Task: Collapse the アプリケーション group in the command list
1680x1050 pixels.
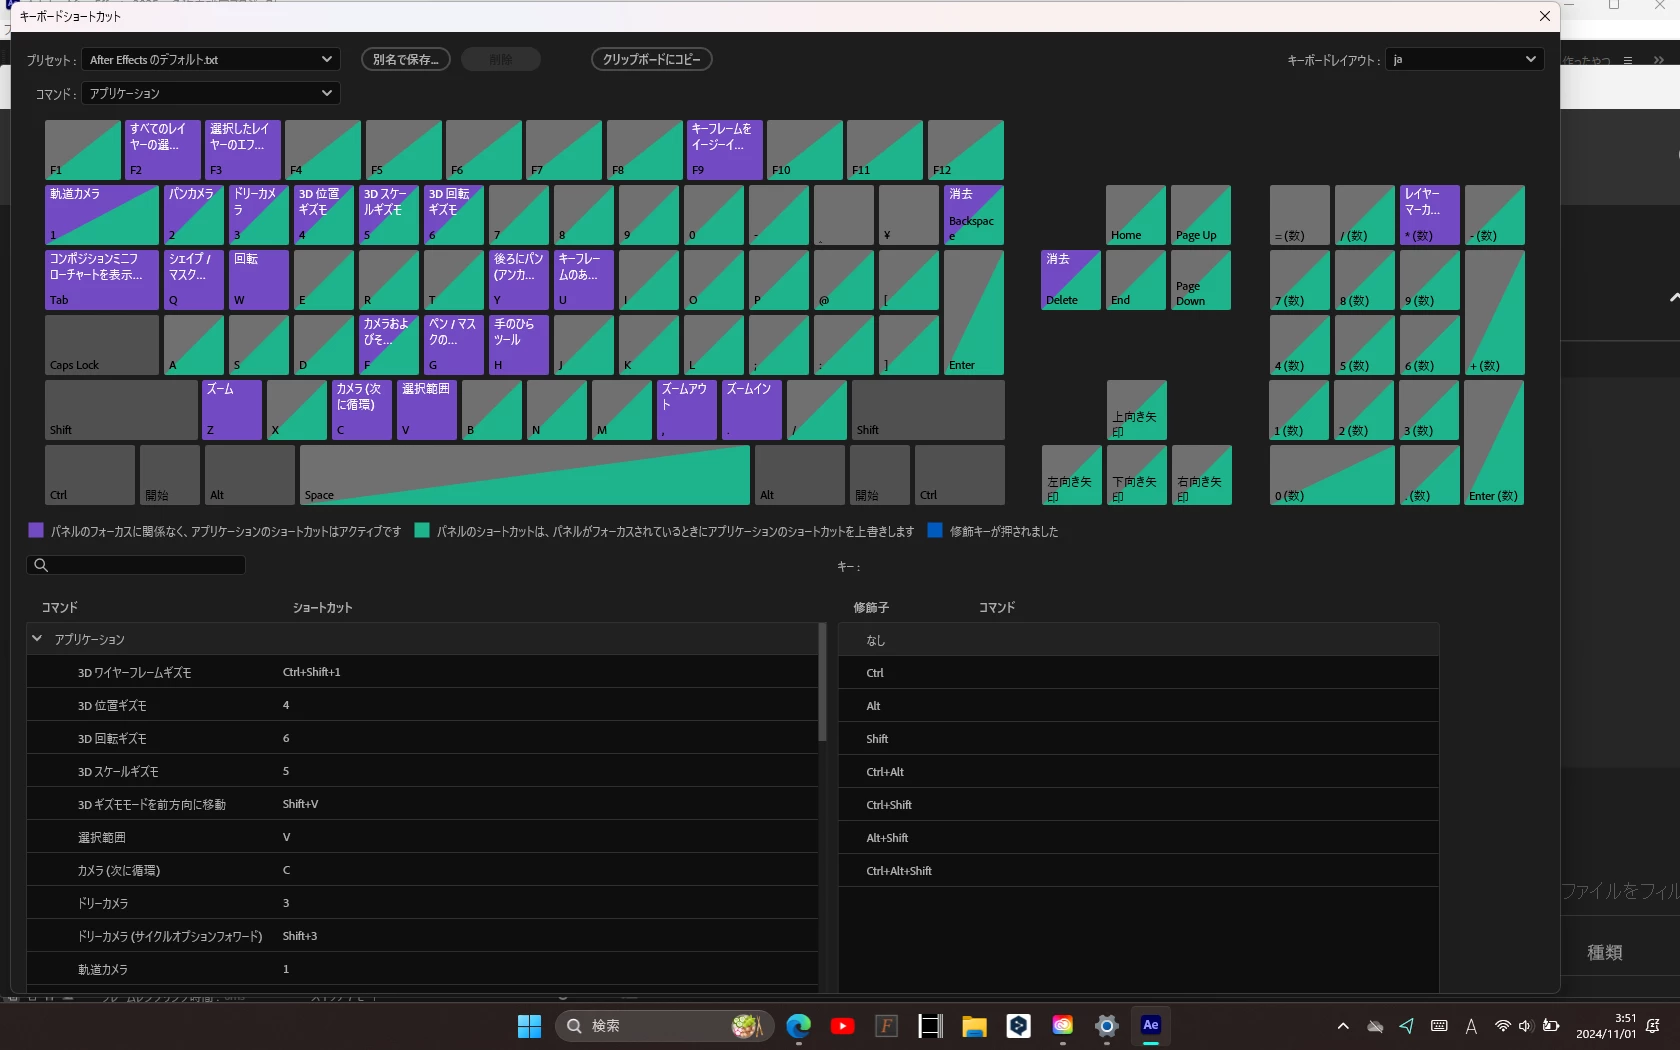Action: coord(37,639)
